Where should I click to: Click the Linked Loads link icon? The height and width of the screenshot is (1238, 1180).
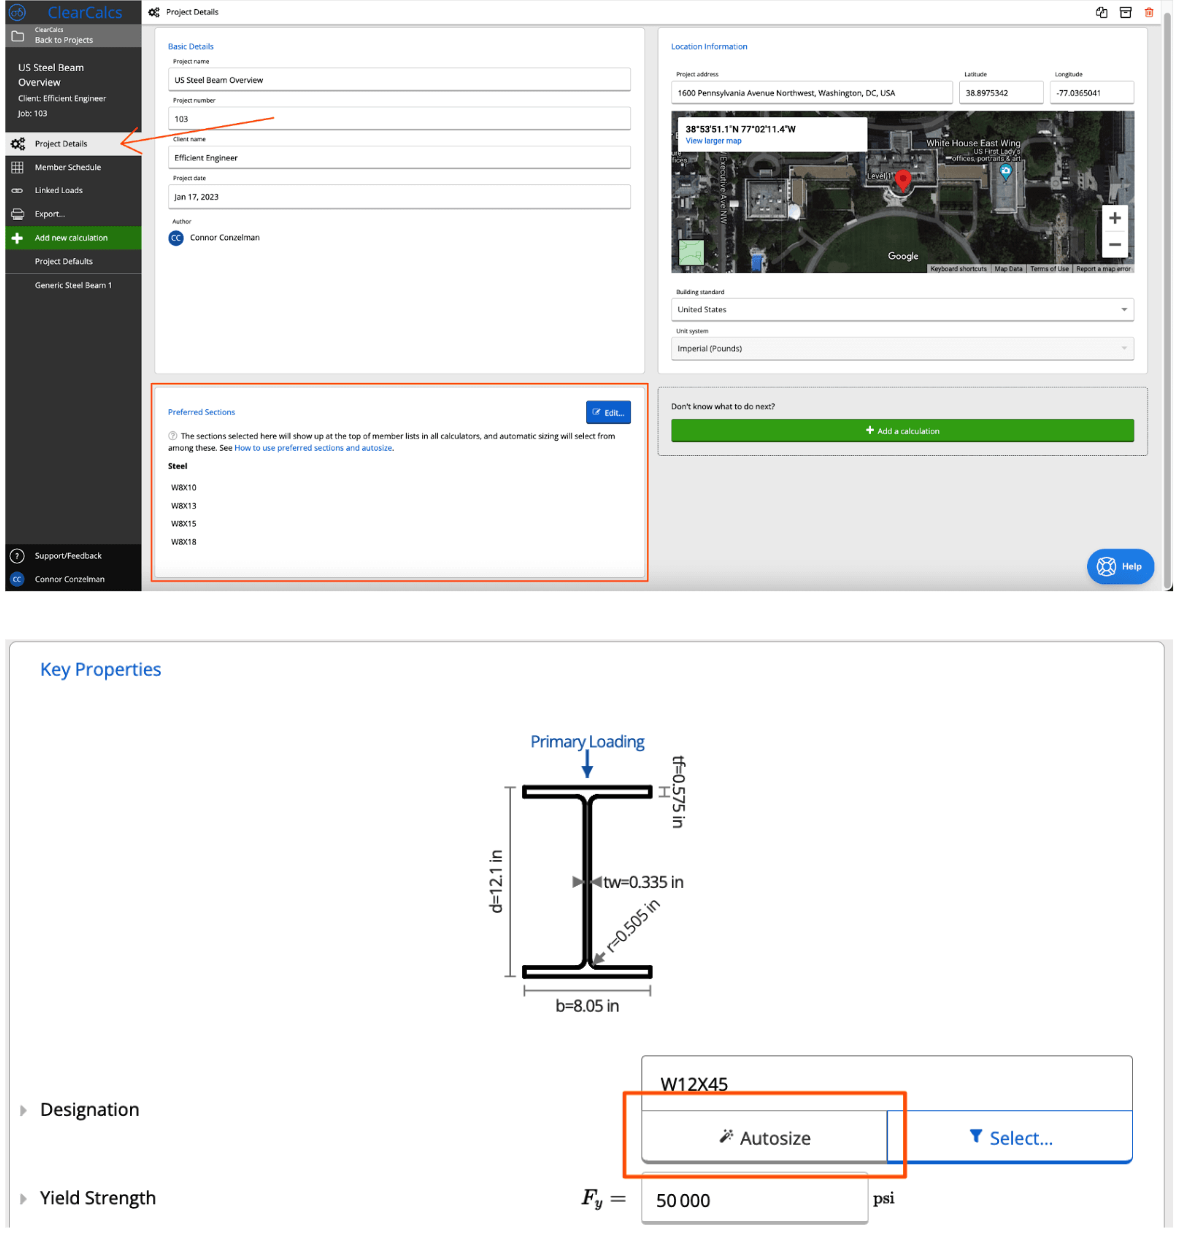coord(17,190)
